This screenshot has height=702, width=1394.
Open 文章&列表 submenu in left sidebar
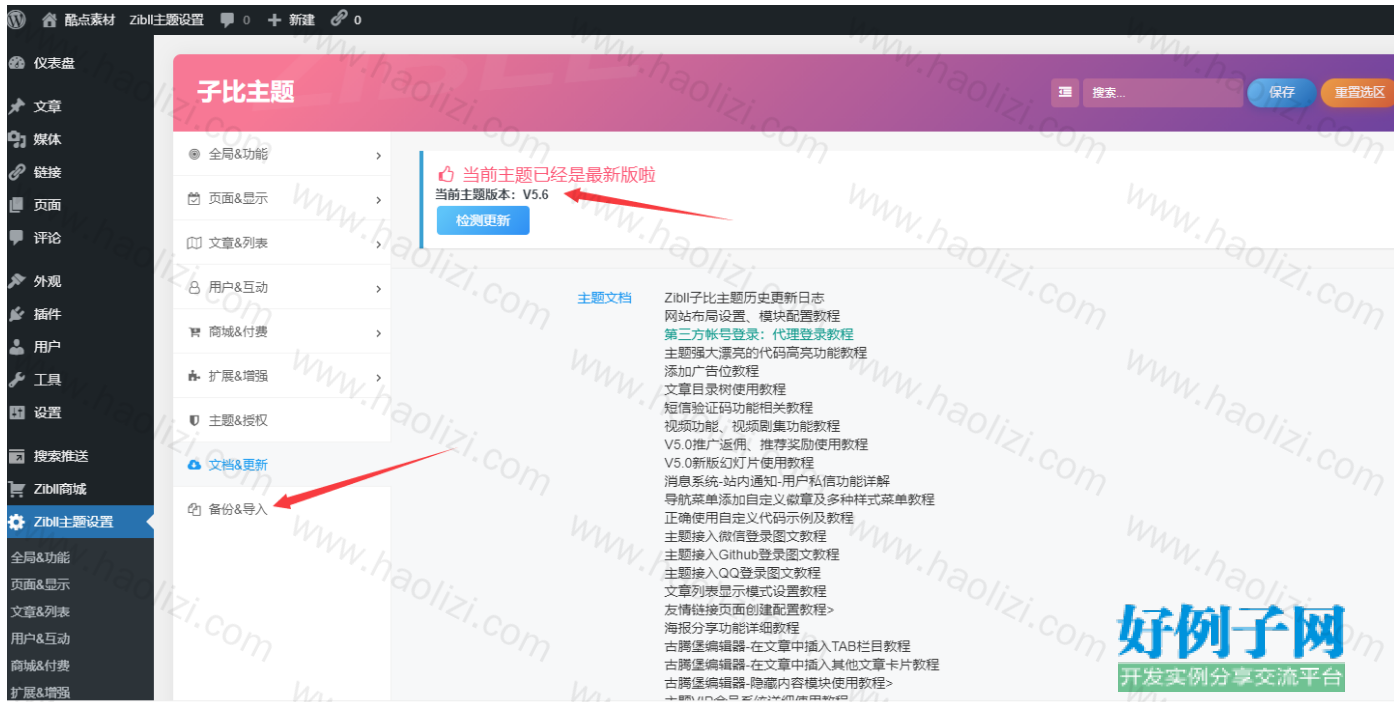point(40,612)
